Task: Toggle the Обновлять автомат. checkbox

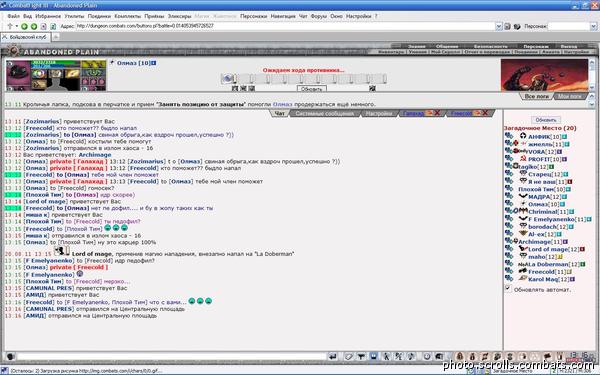Action: point(508,289)
